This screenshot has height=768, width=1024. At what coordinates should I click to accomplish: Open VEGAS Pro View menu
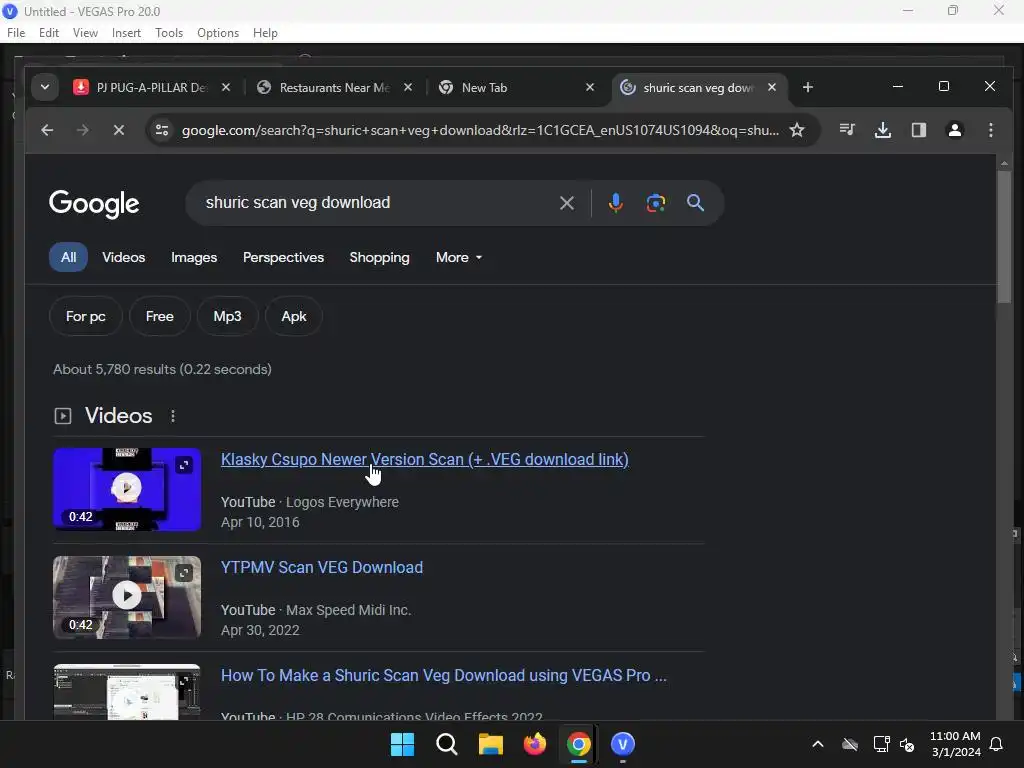(85, 33)
